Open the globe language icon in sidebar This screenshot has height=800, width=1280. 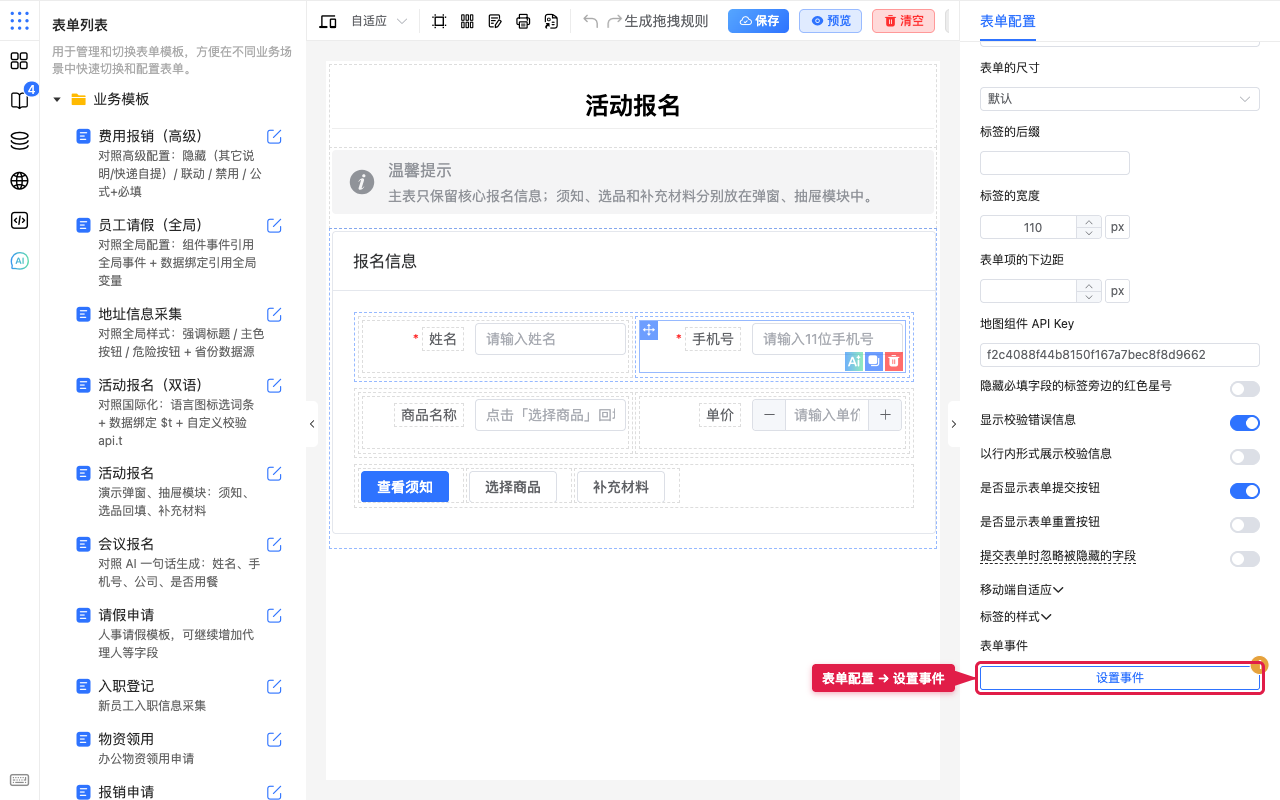(19, 181)
